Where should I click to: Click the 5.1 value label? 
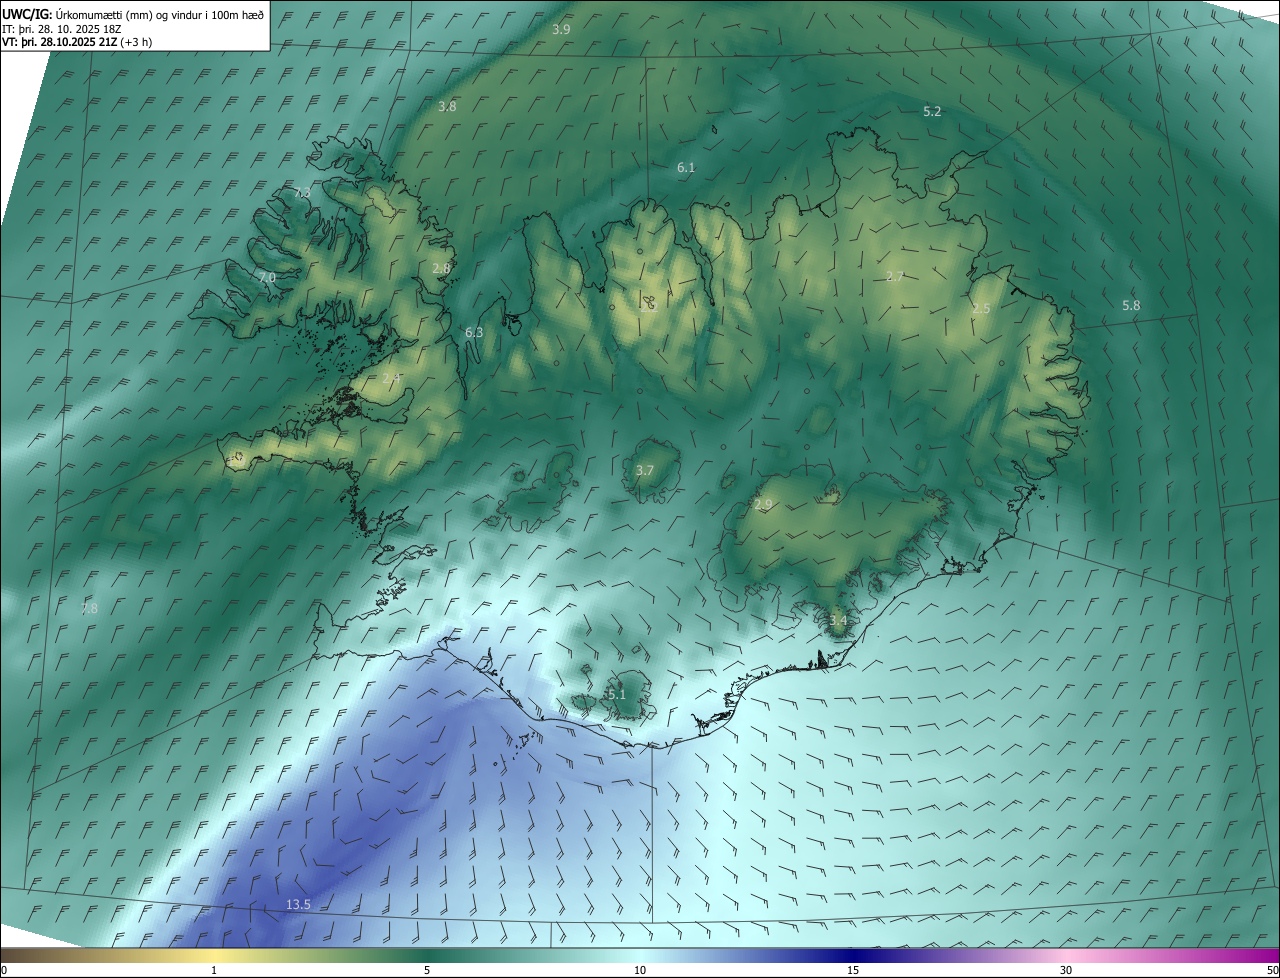(x=616, y=694)
